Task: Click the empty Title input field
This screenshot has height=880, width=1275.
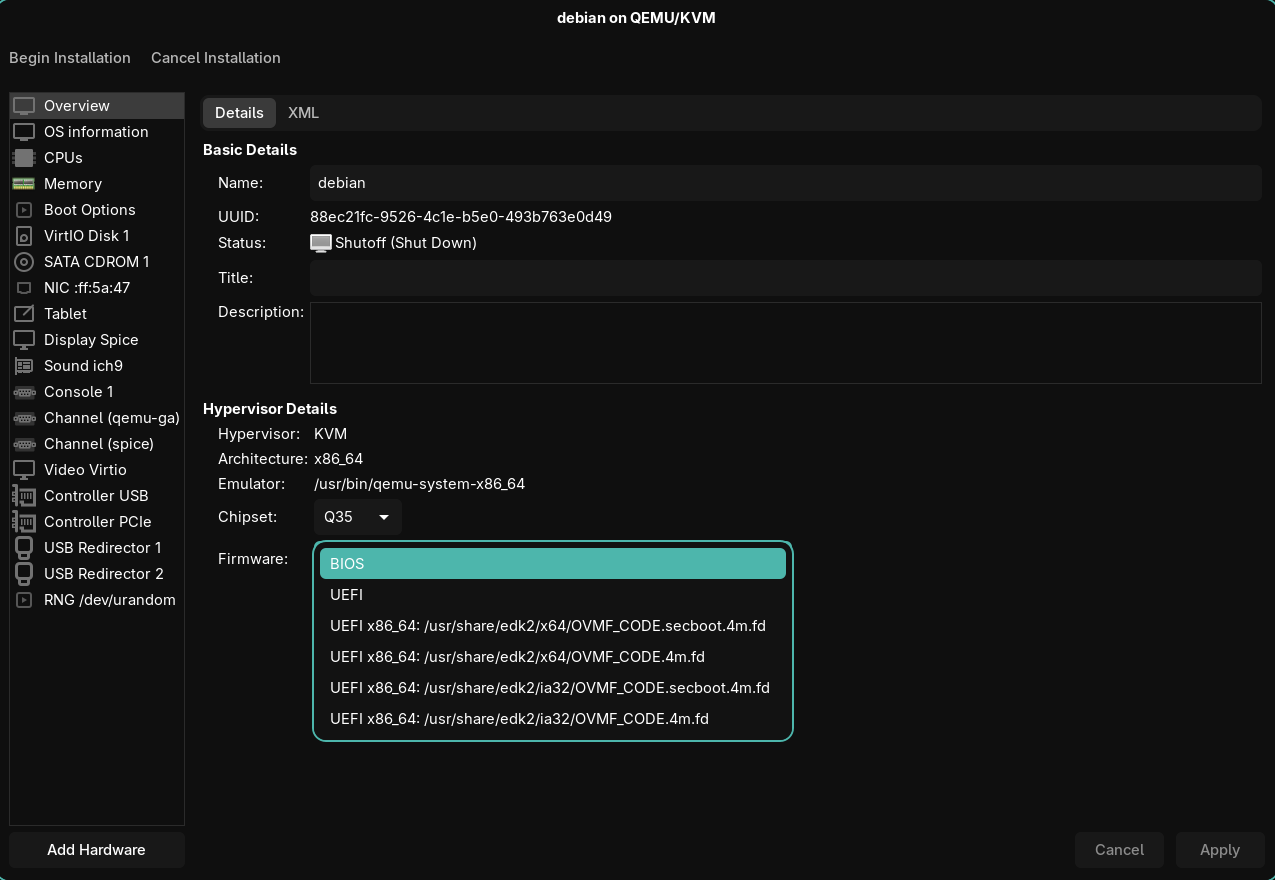Action: (785, 278)
